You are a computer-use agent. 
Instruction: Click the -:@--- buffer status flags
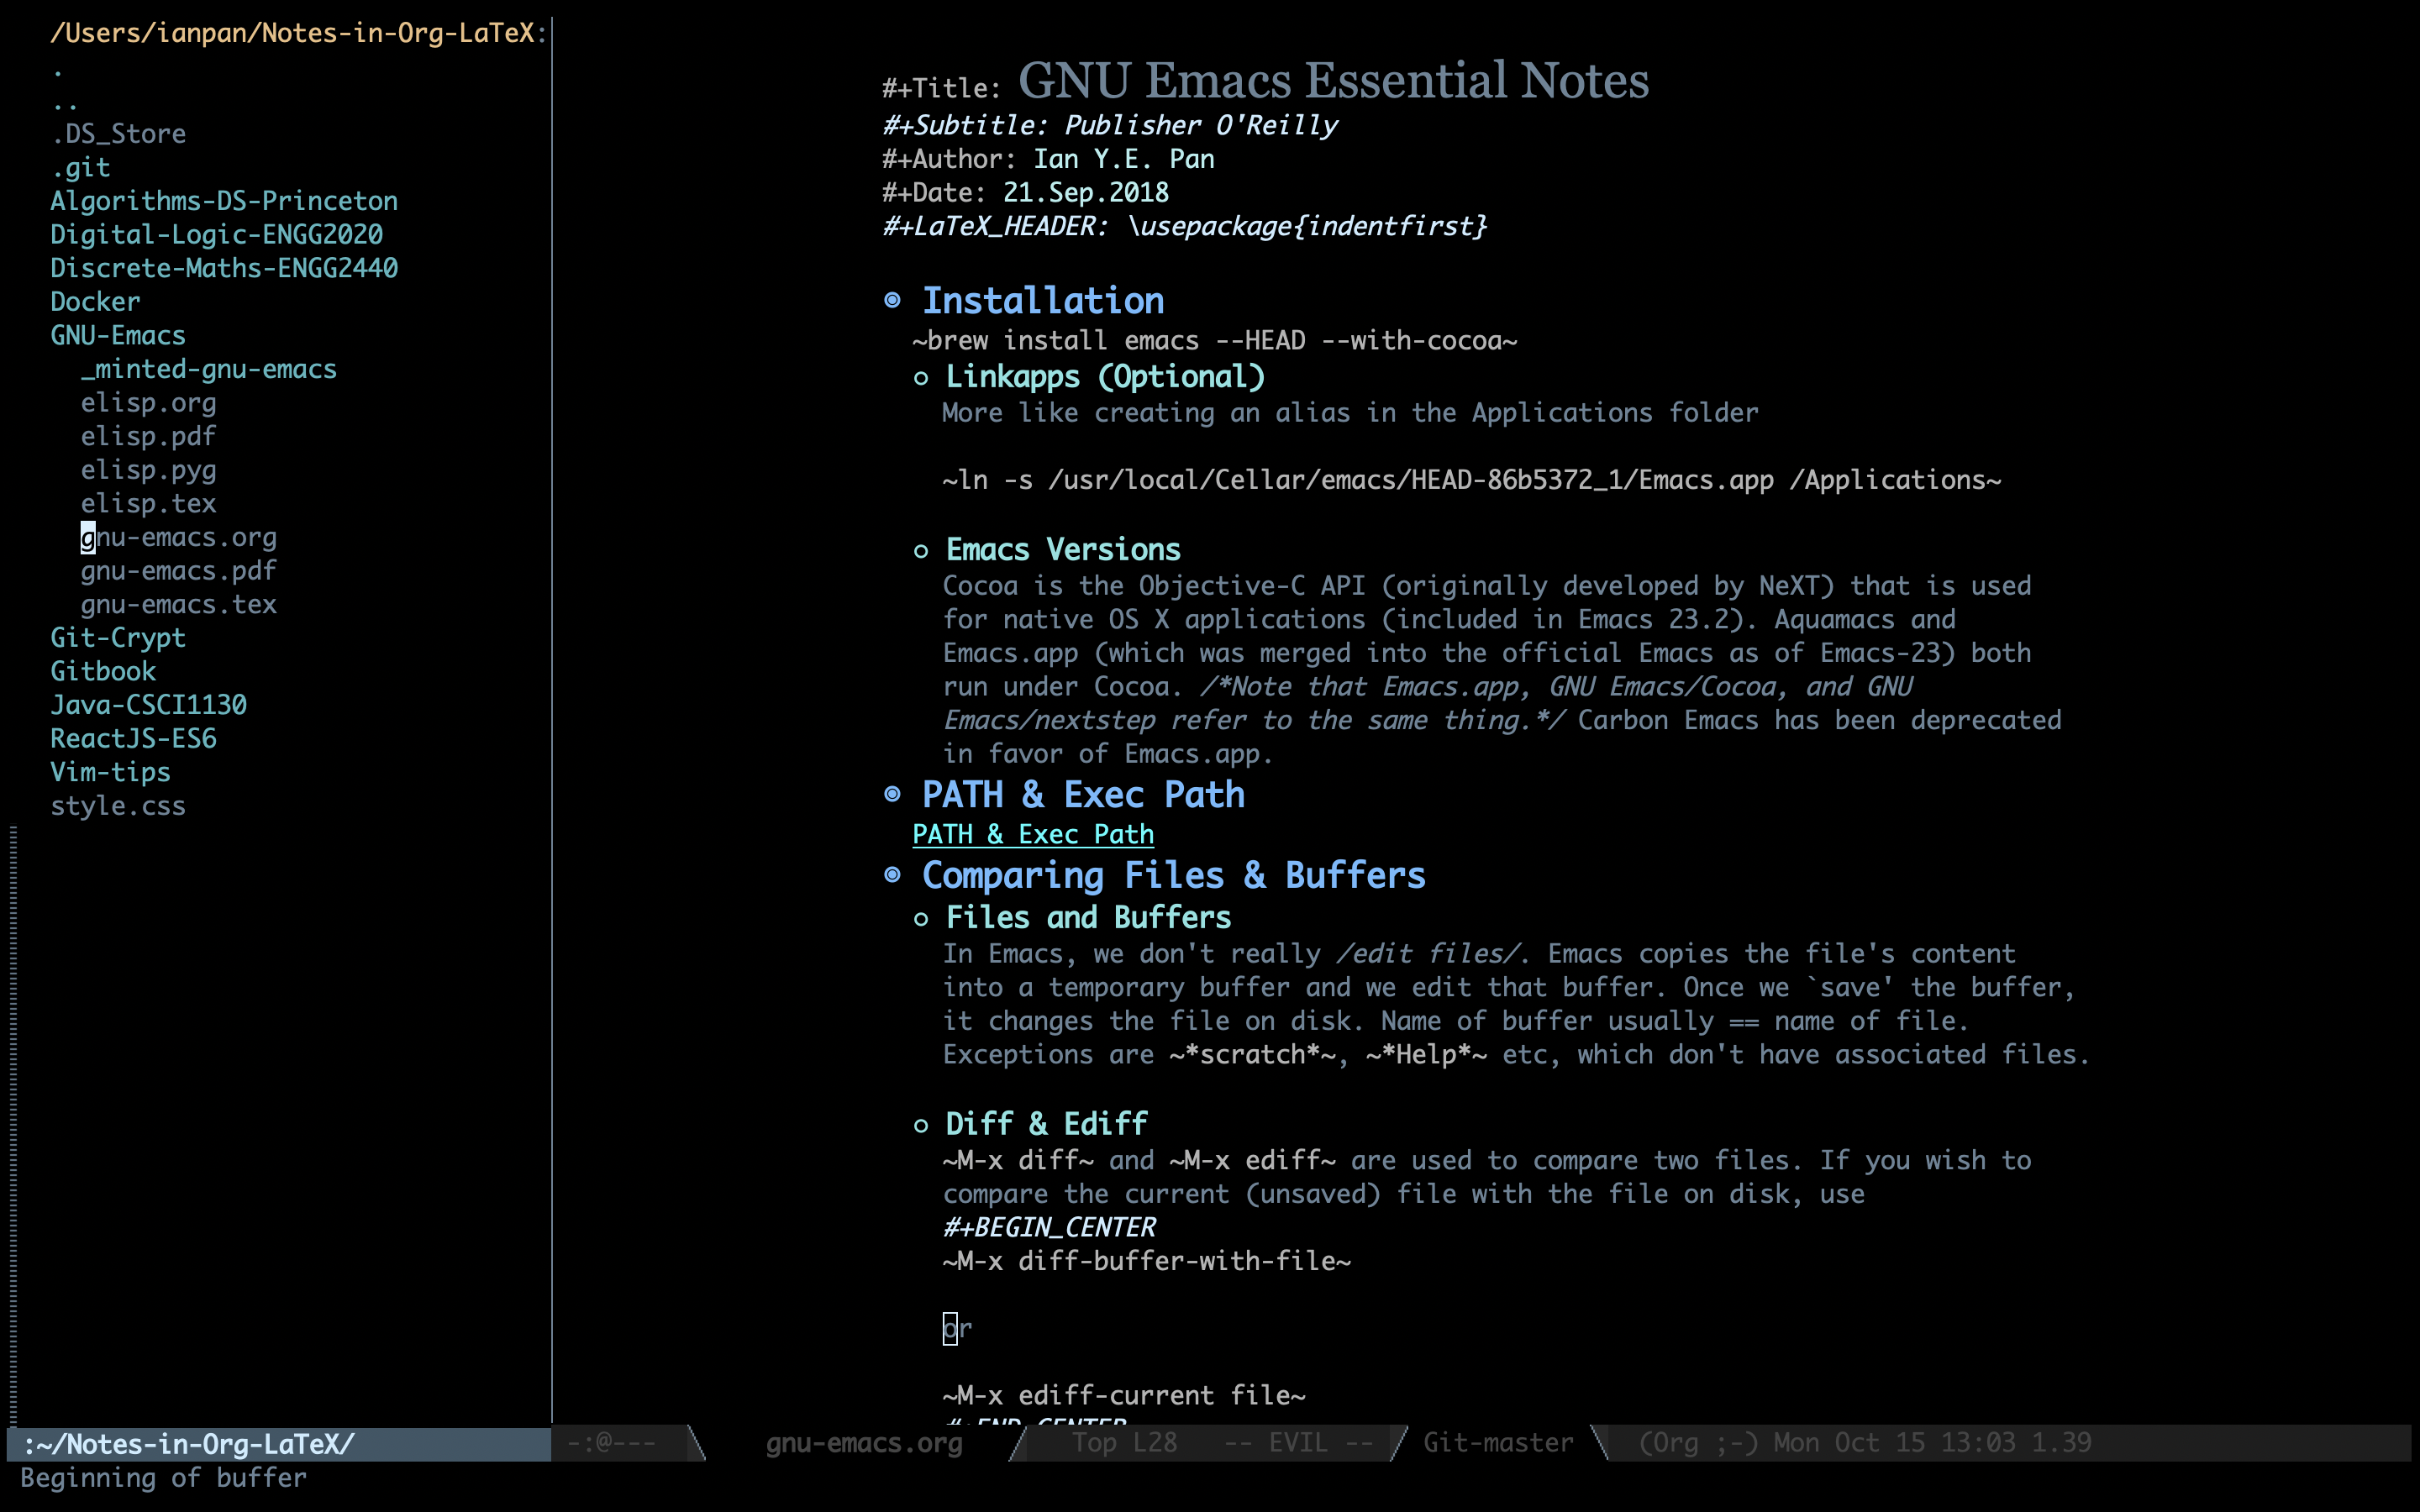point(611,1443)
